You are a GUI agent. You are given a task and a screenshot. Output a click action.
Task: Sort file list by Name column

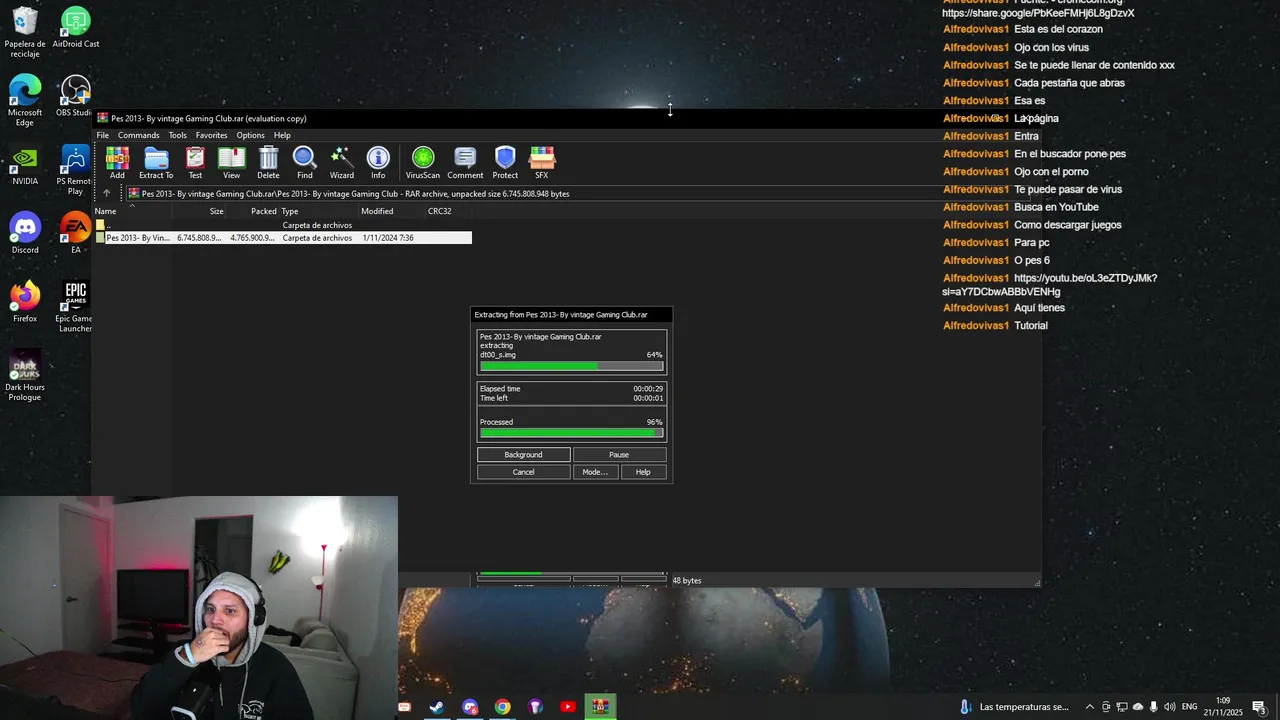tap(132, 211)
